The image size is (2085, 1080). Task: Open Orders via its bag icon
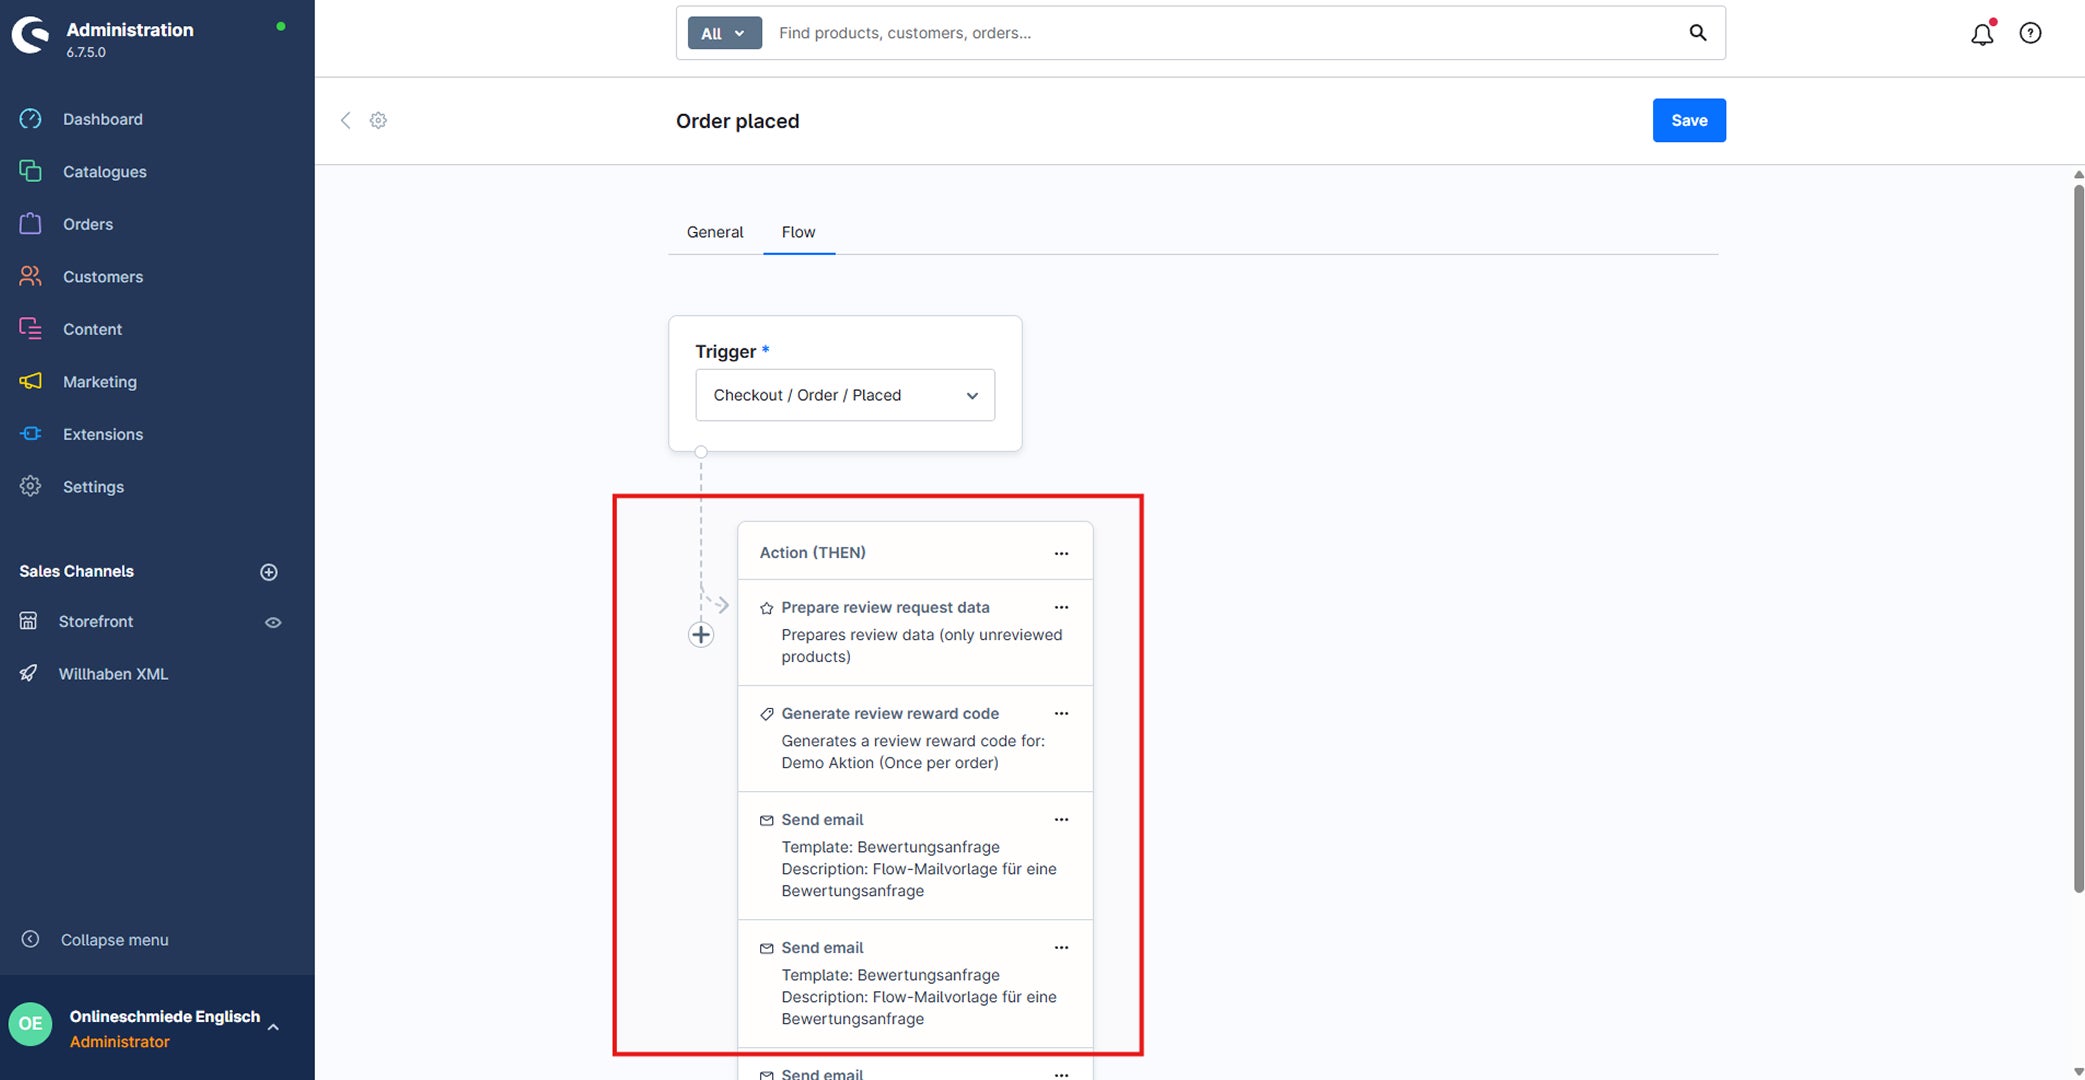point(30,223)
